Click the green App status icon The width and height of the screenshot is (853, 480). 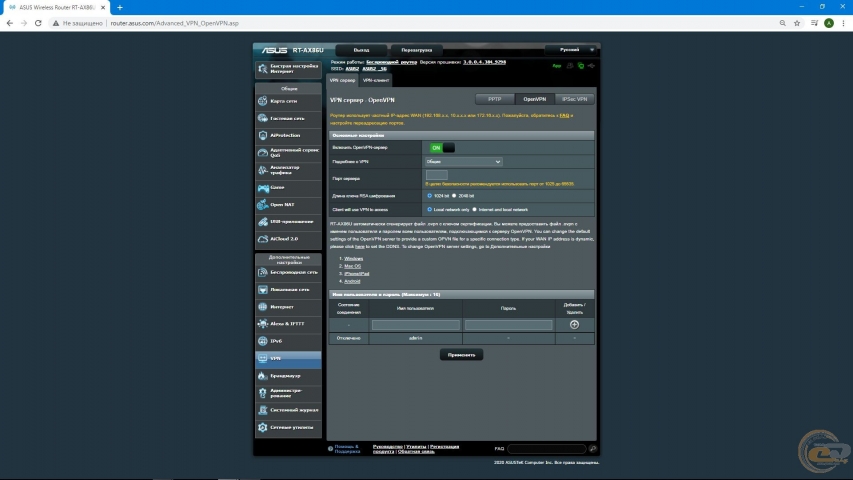pos(557,66)
